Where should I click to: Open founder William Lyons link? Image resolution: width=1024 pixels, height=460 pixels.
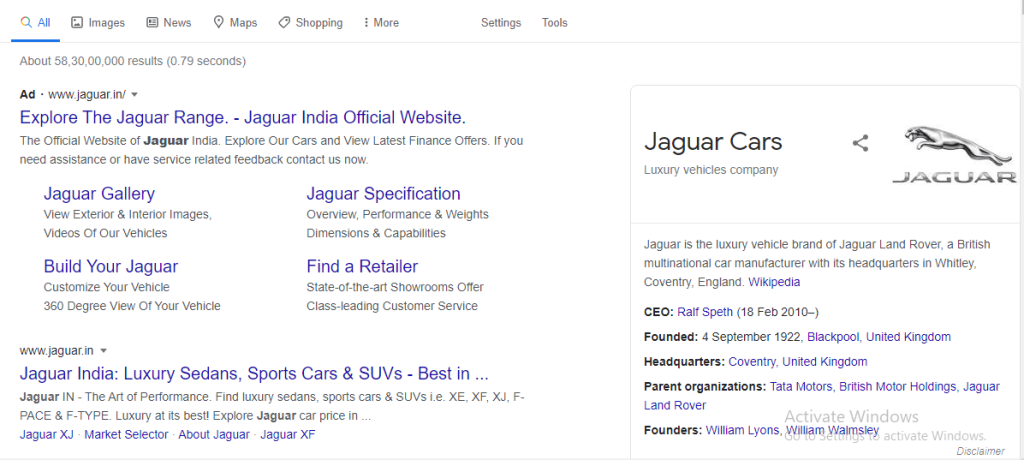tap(742, 431)
